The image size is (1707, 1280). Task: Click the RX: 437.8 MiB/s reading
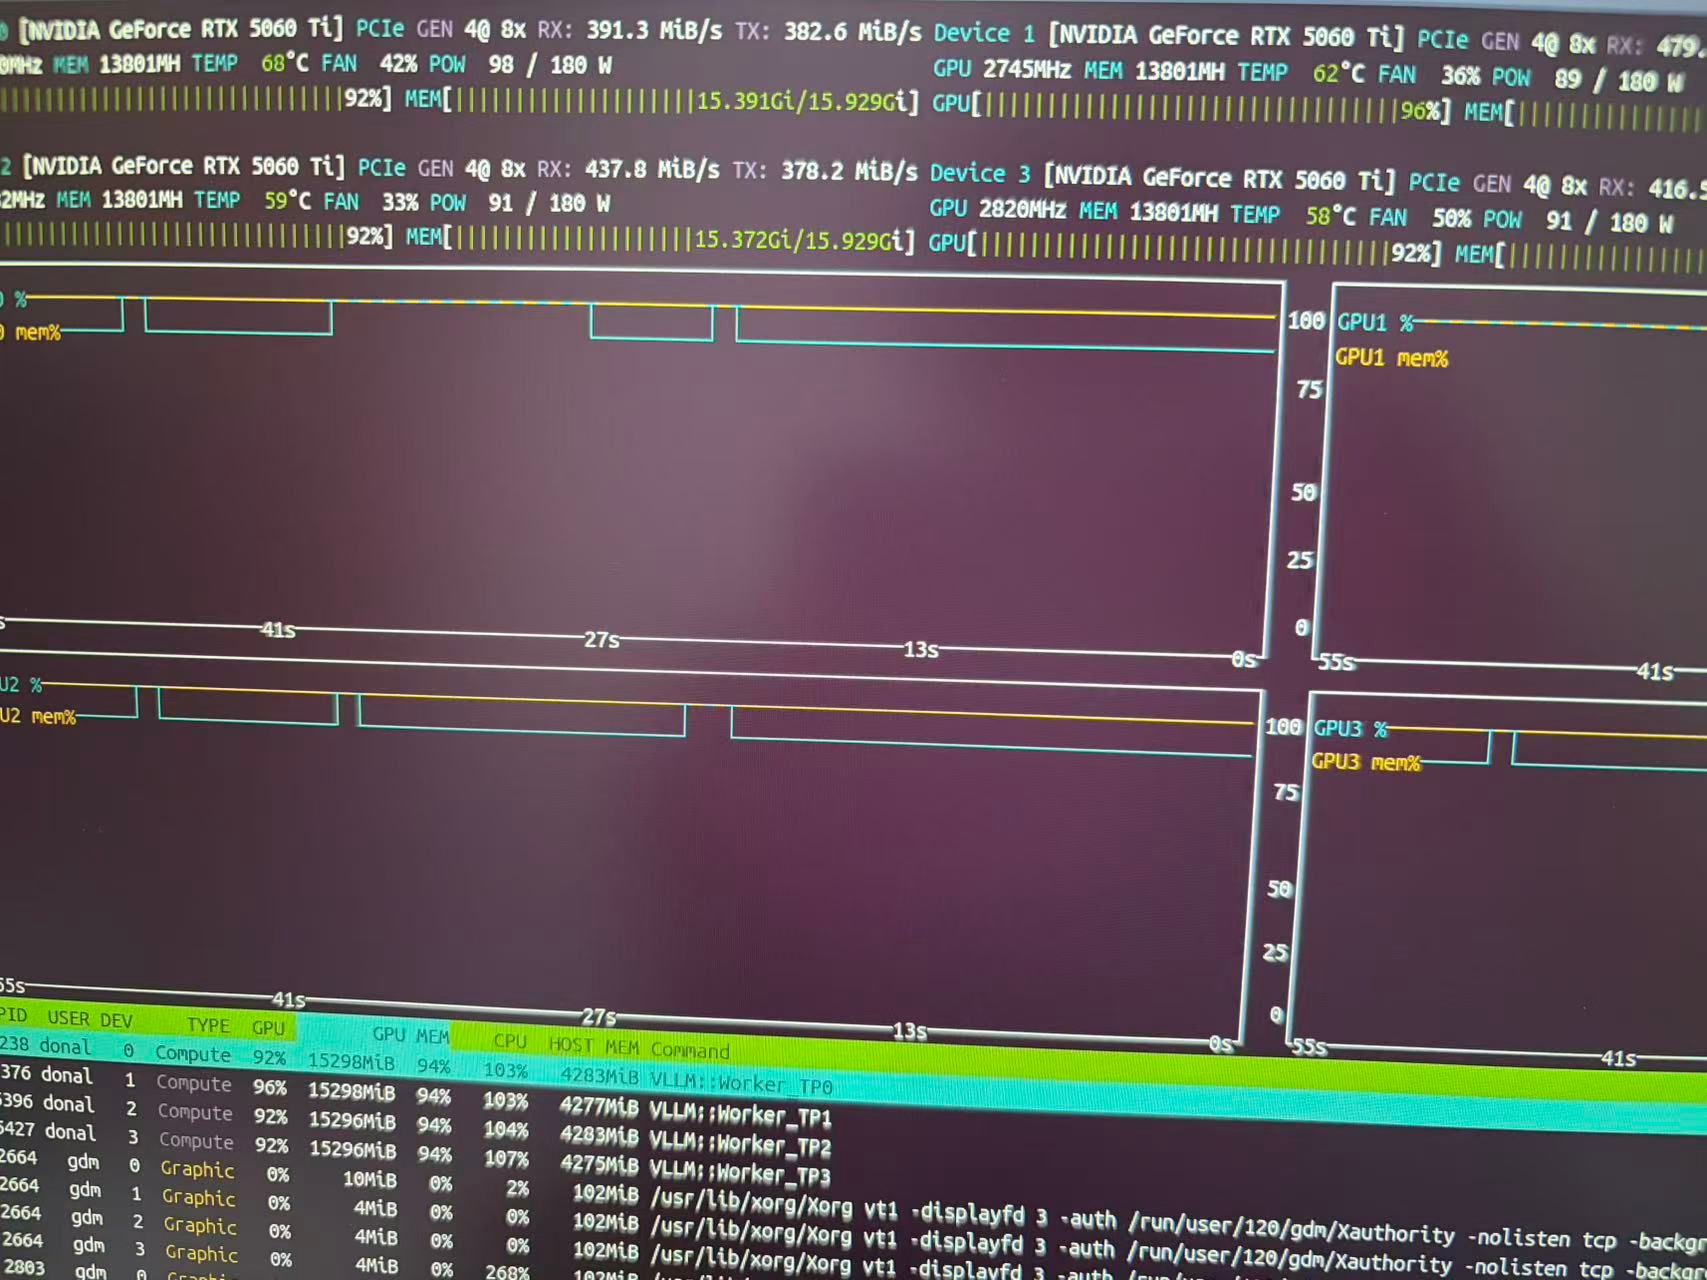click(628, 169)
